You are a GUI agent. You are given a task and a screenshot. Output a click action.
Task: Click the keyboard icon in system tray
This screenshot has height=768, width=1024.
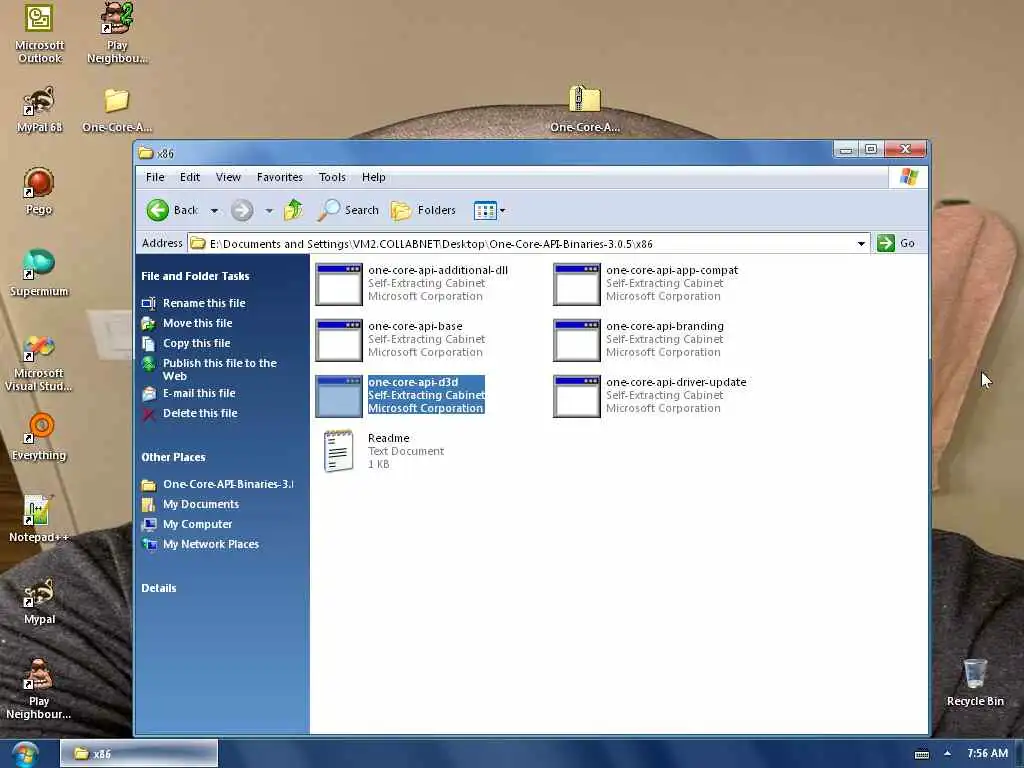[921, 754]
